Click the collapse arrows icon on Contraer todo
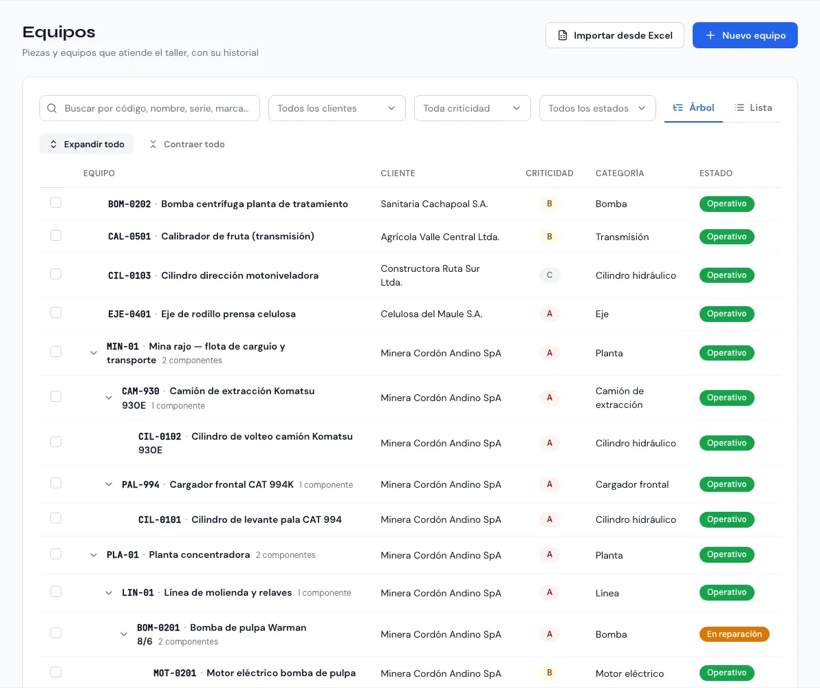This screenshot has height=688, width=820. (153, 144)
